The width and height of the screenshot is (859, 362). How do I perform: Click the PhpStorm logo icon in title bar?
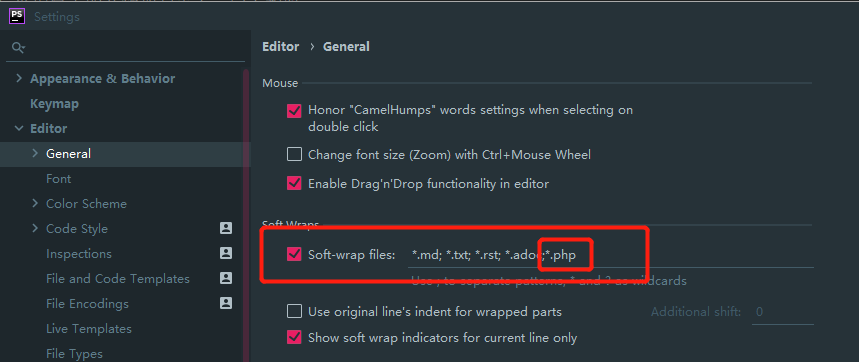click(17, 16)
